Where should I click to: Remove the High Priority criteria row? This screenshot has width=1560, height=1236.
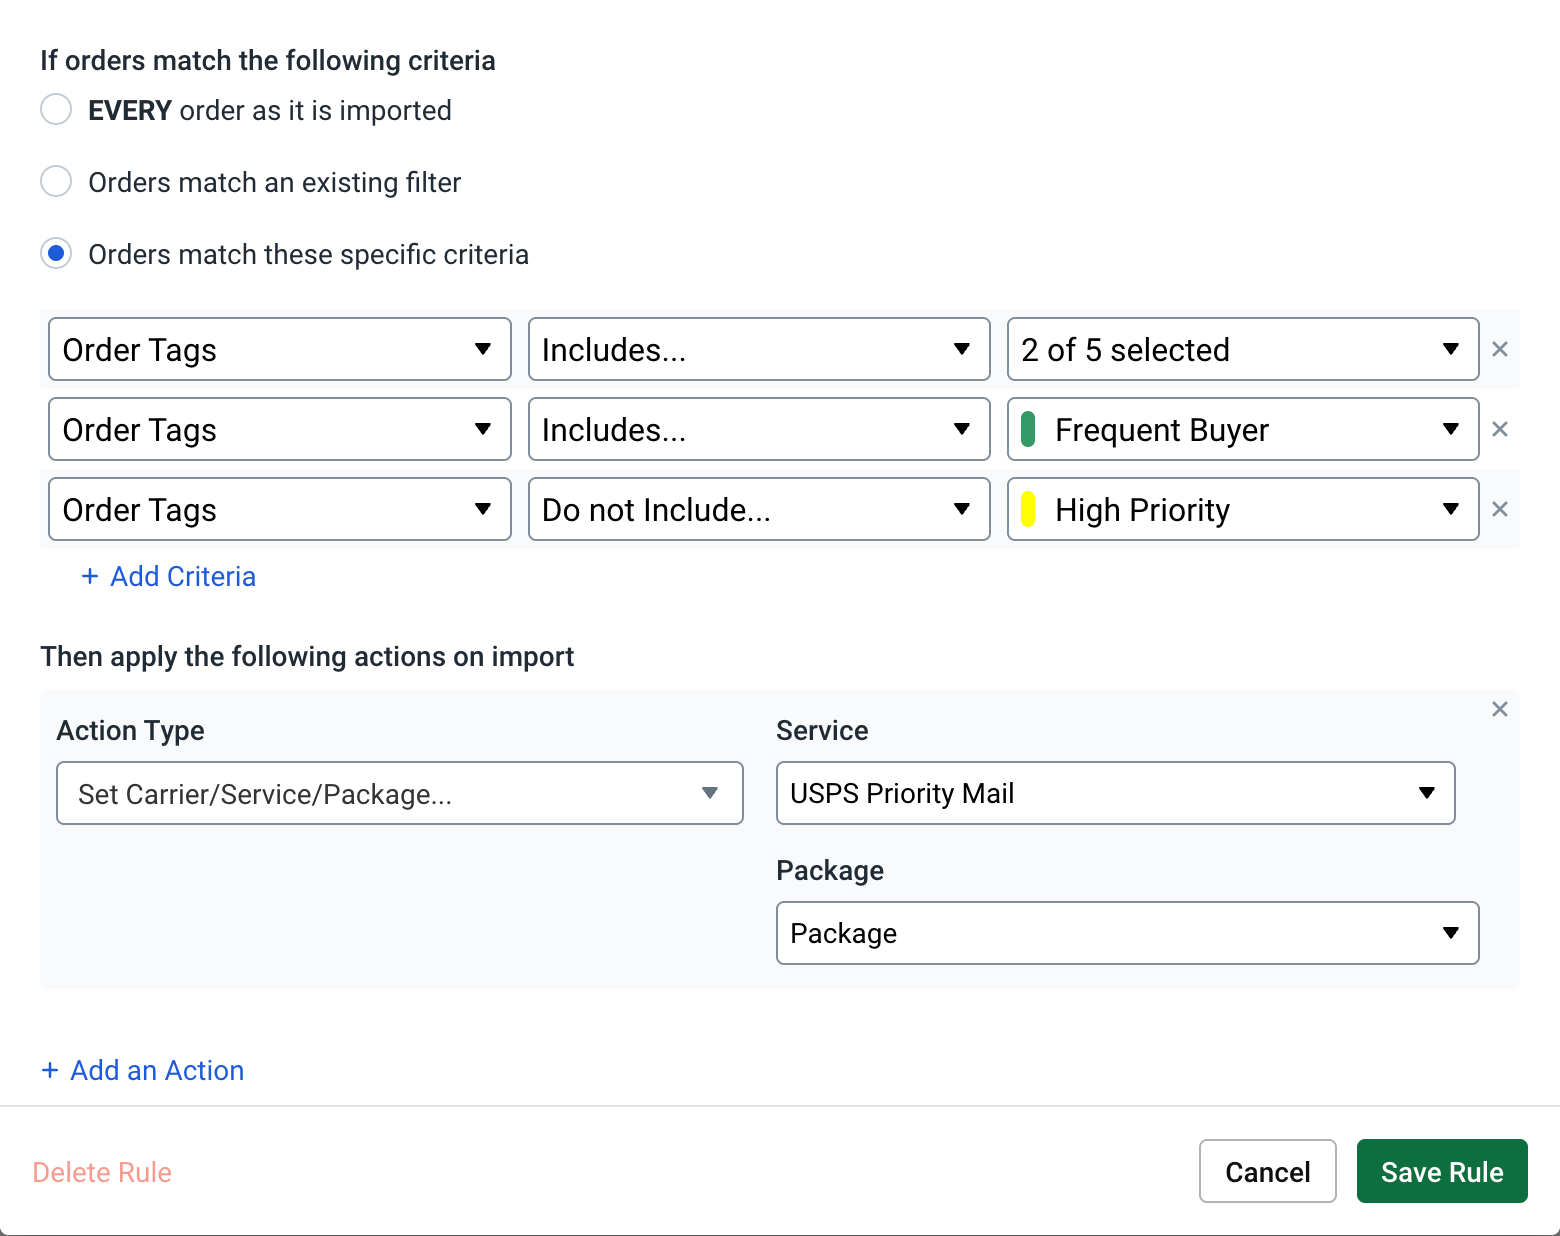[1500, 509]
